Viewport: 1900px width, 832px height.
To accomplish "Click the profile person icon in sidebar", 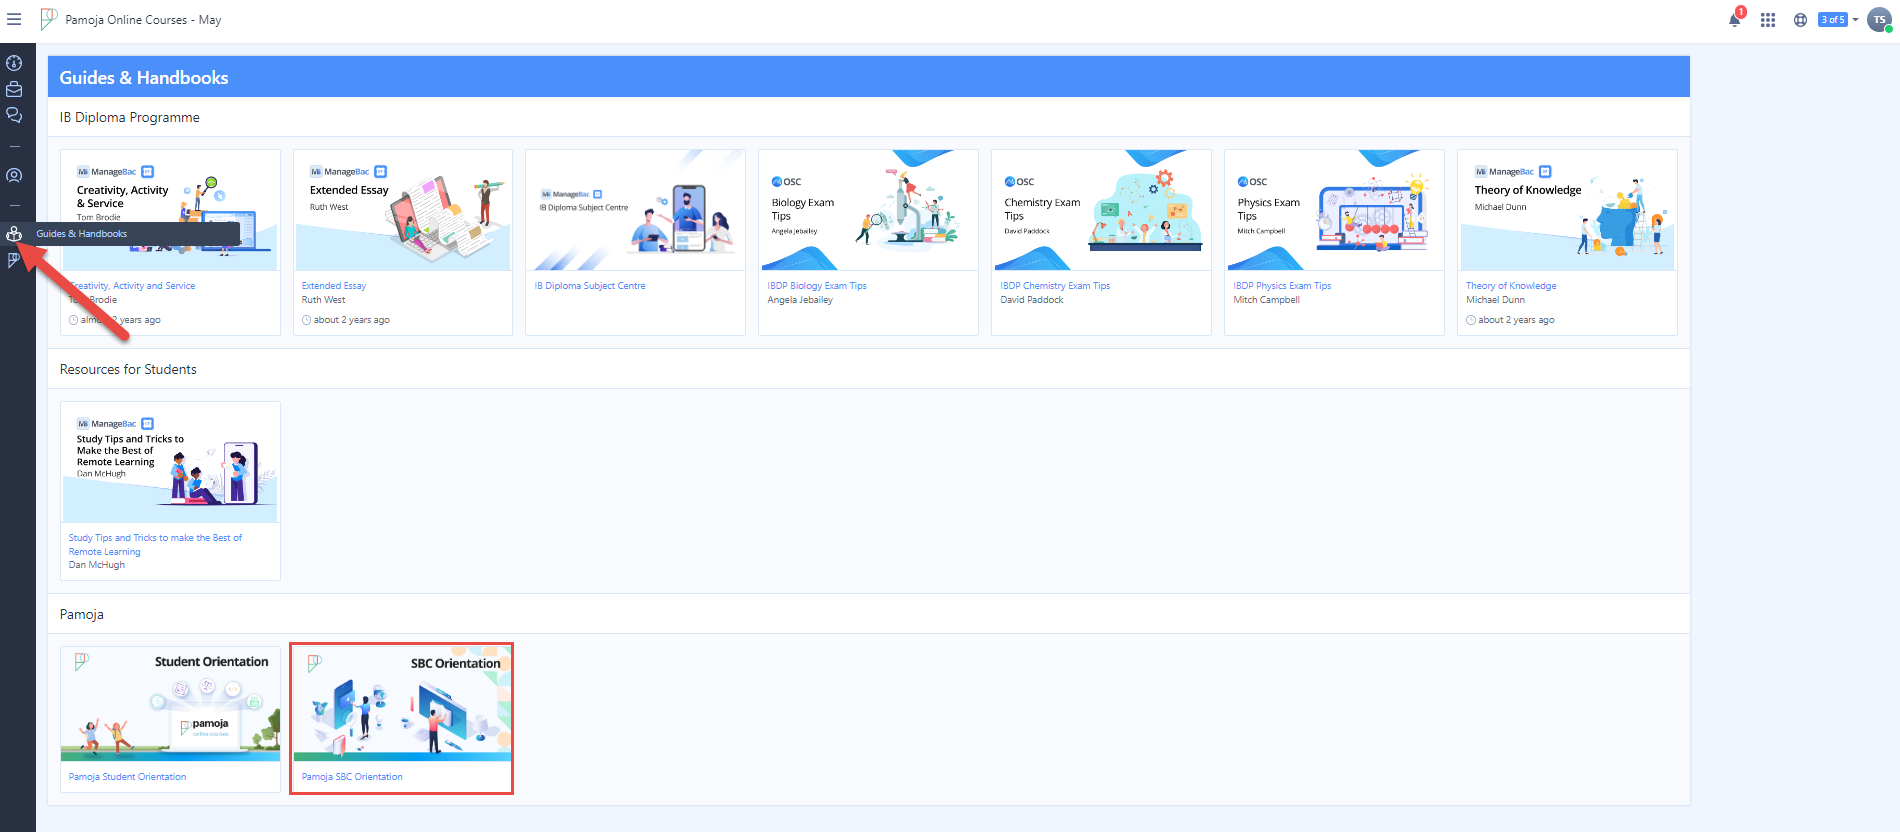I will [x=14, y=175].
